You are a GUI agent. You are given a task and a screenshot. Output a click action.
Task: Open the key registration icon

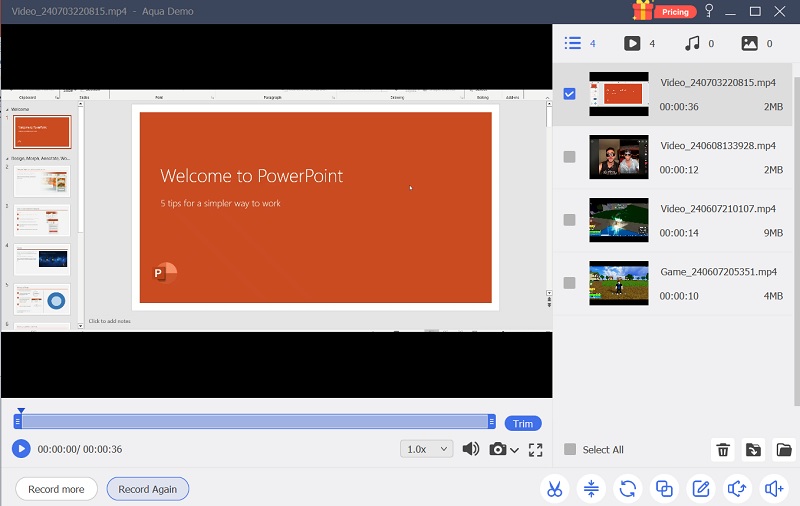[x=709, y=11]
